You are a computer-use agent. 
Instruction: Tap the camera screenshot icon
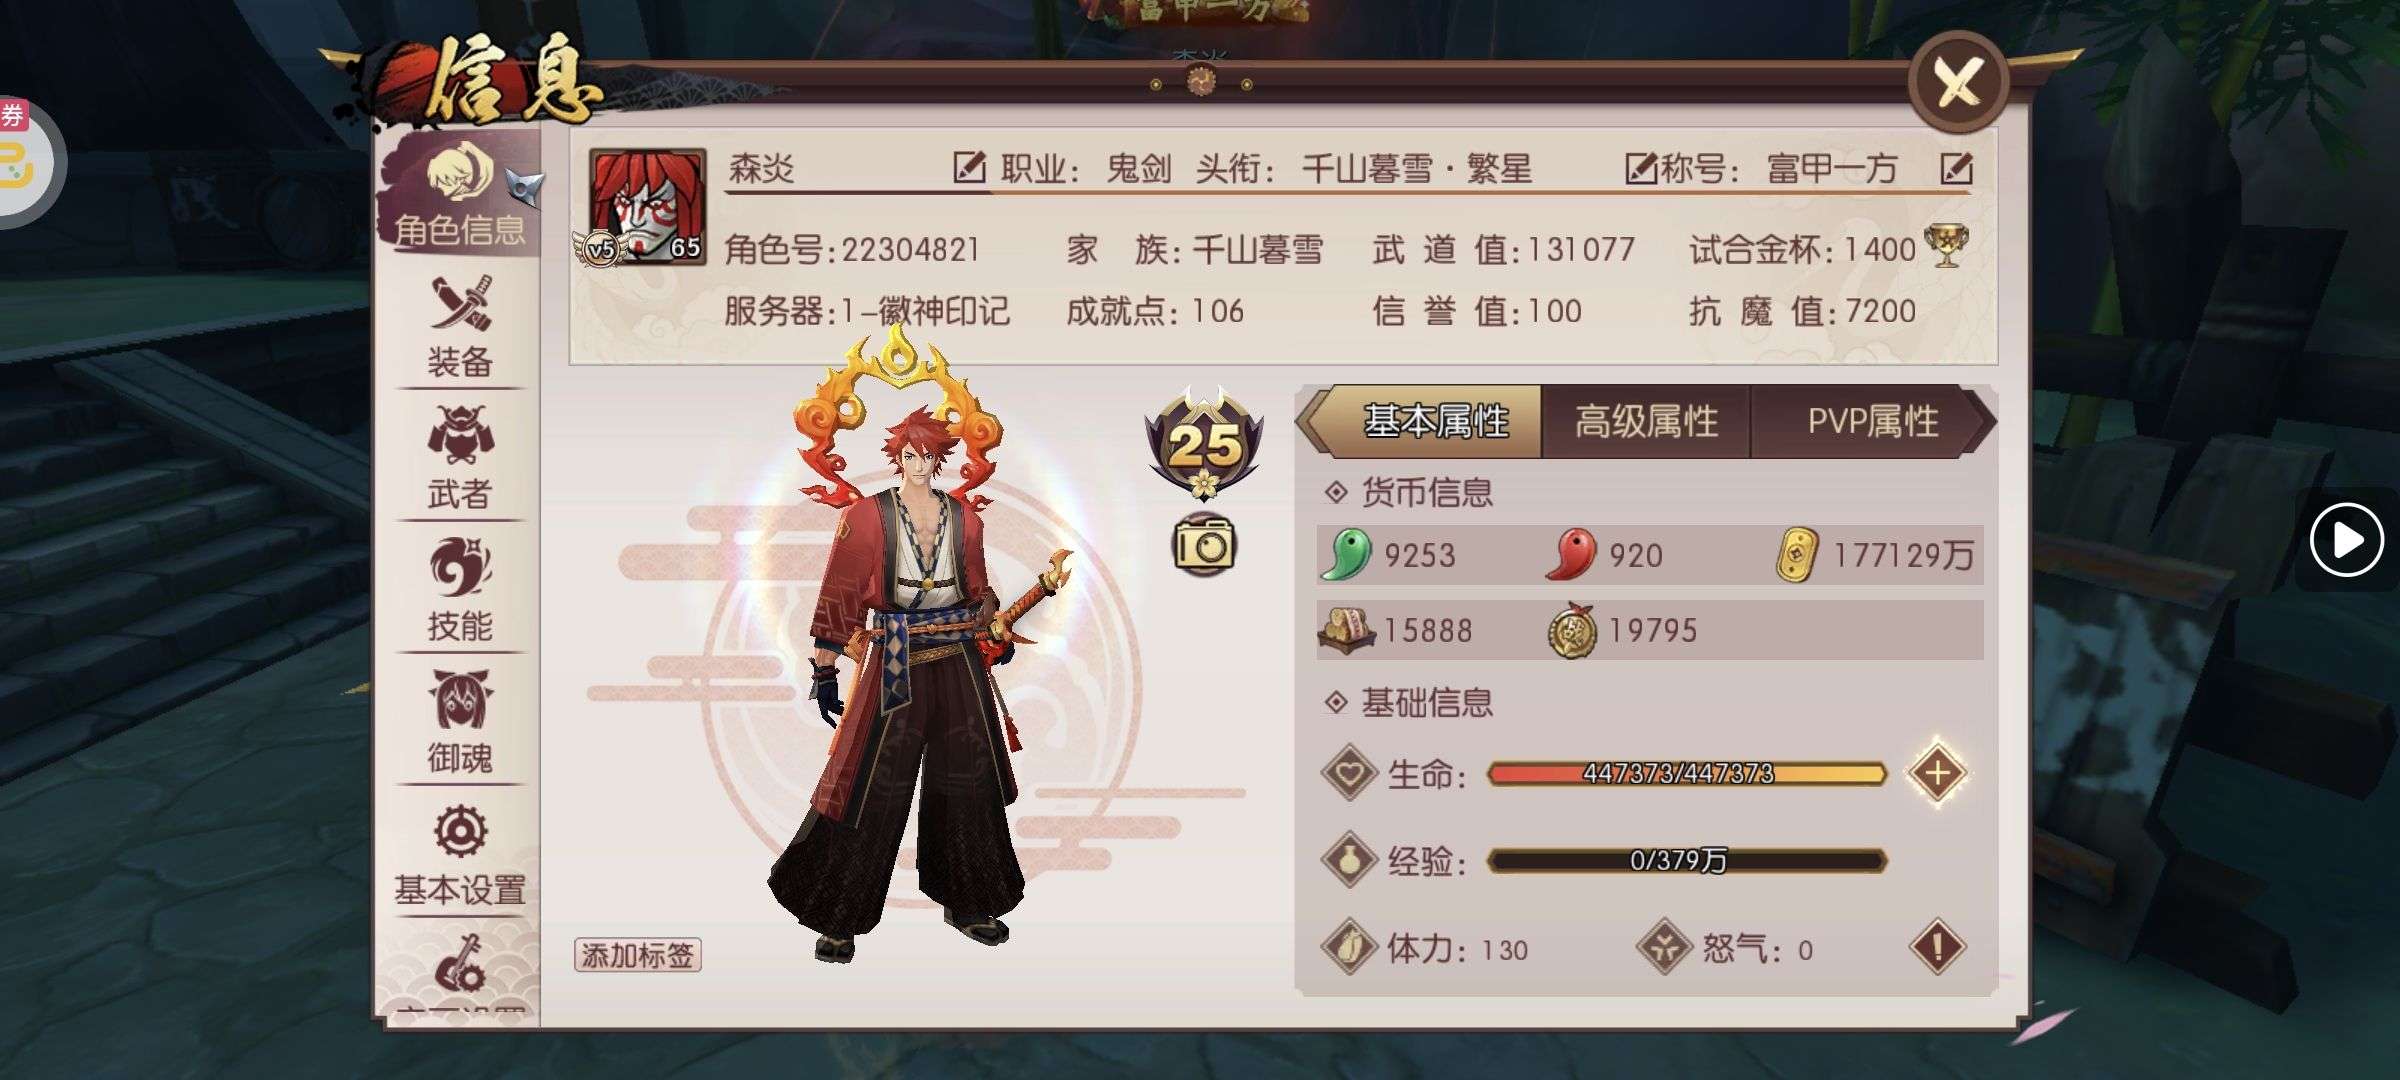pyautogui.click(x=1204, y=545)
